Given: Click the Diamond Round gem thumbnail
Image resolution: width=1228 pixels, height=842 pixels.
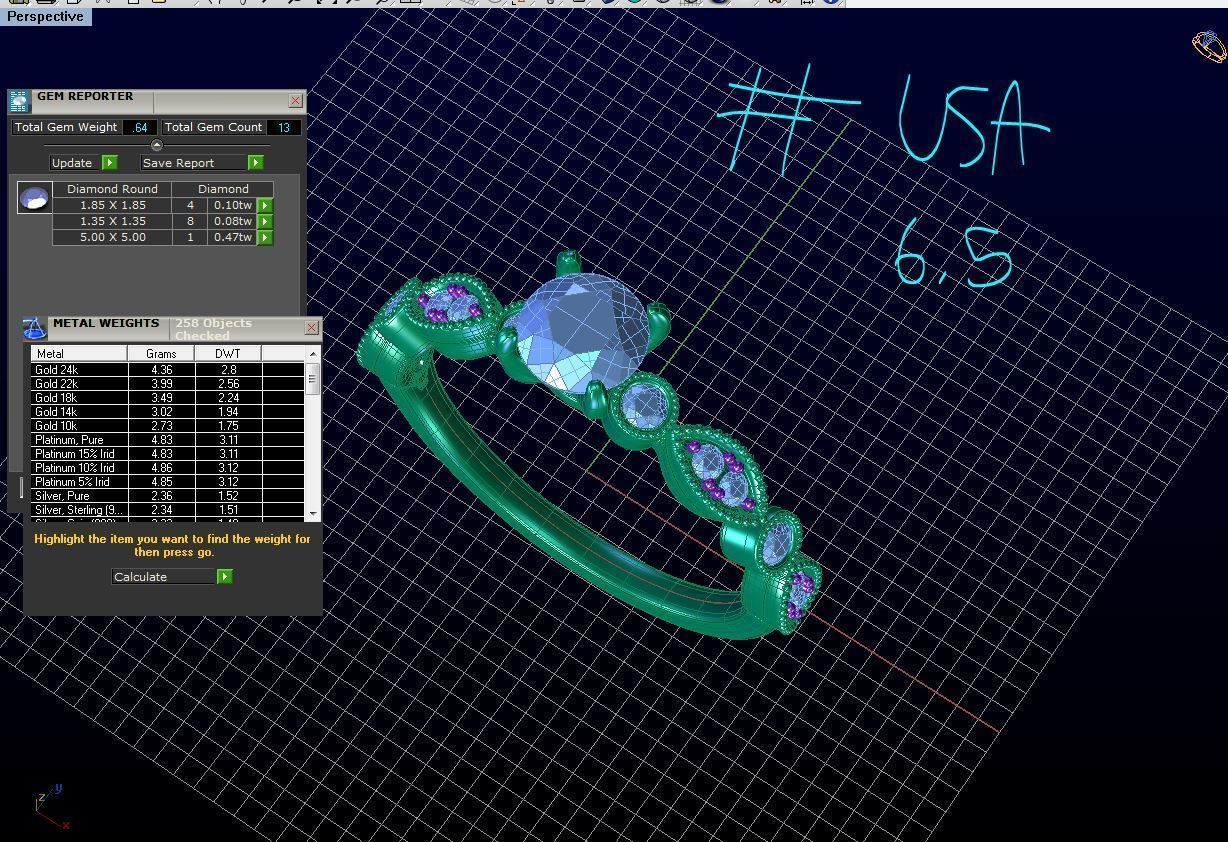Looking at the screenshot, I should point(35,198).
